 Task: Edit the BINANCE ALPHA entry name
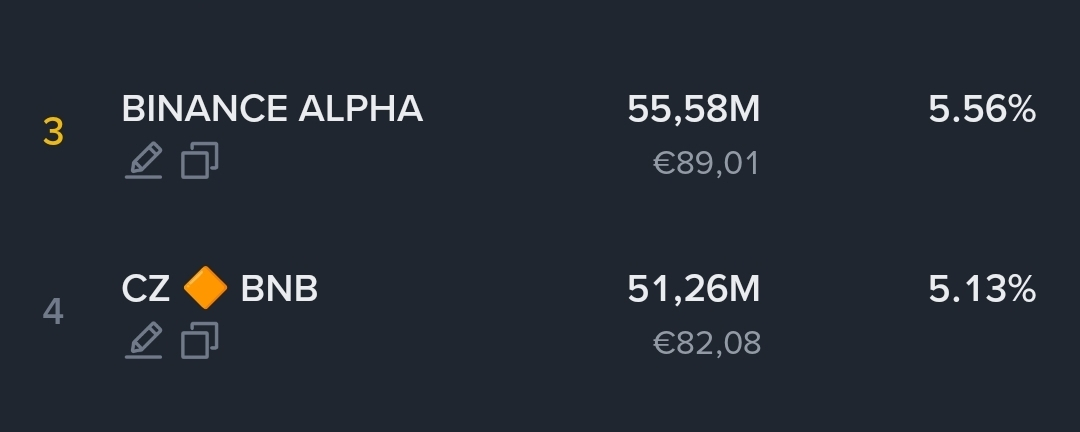(143, 161)
